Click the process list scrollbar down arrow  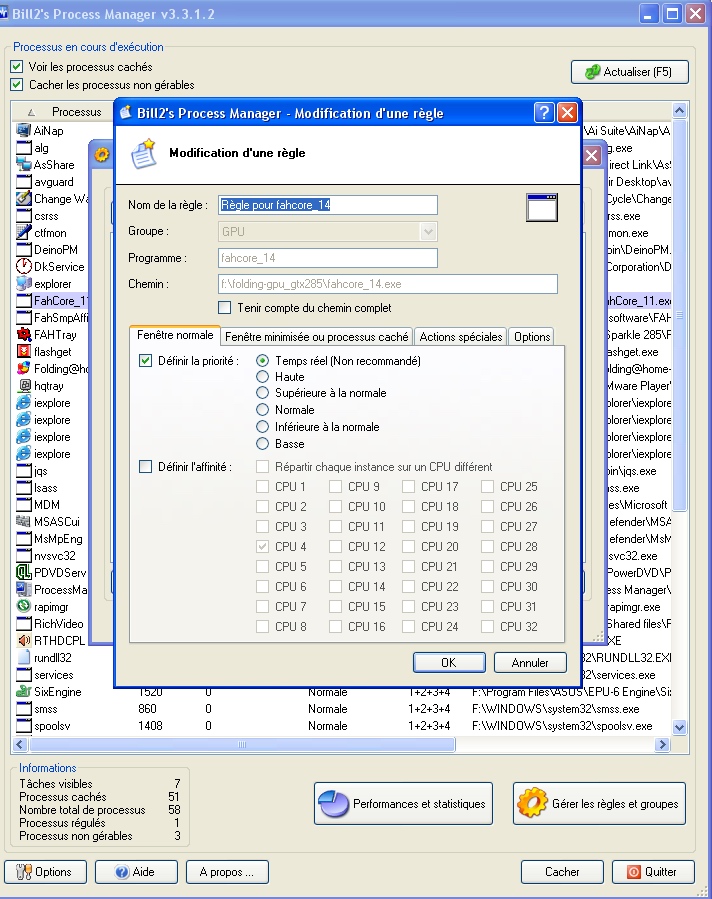click(680, 727)
